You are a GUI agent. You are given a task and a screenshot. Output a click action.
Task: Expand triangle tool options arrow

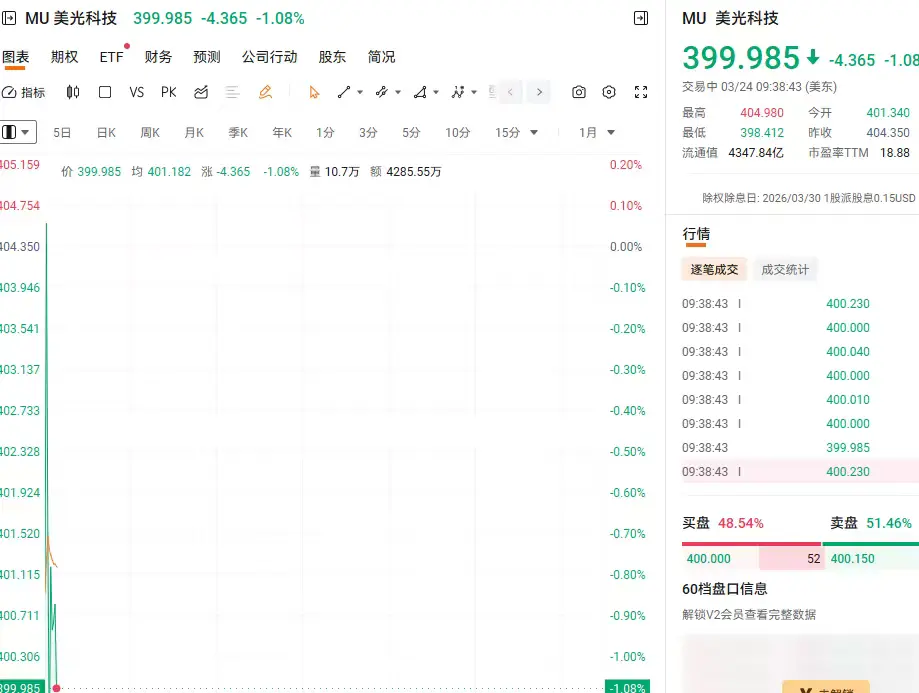435,92
